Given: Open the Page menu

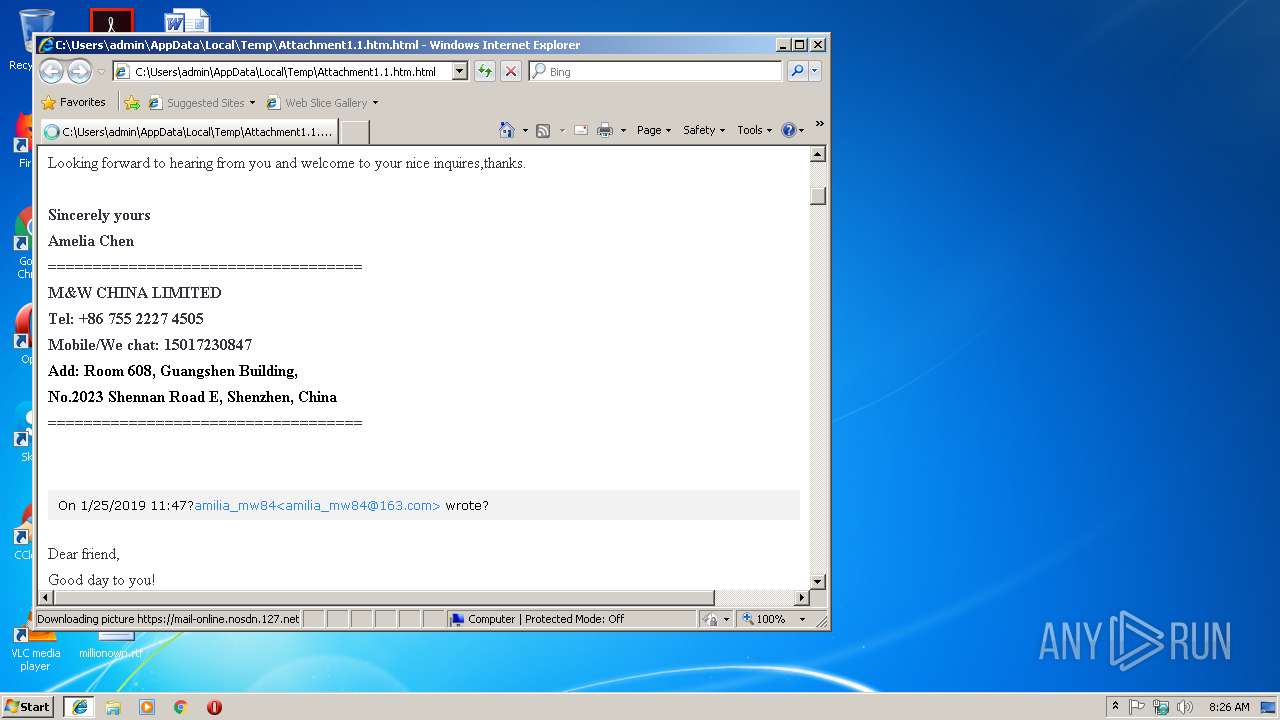Looking at the screenshot, I should click(654, 130).
